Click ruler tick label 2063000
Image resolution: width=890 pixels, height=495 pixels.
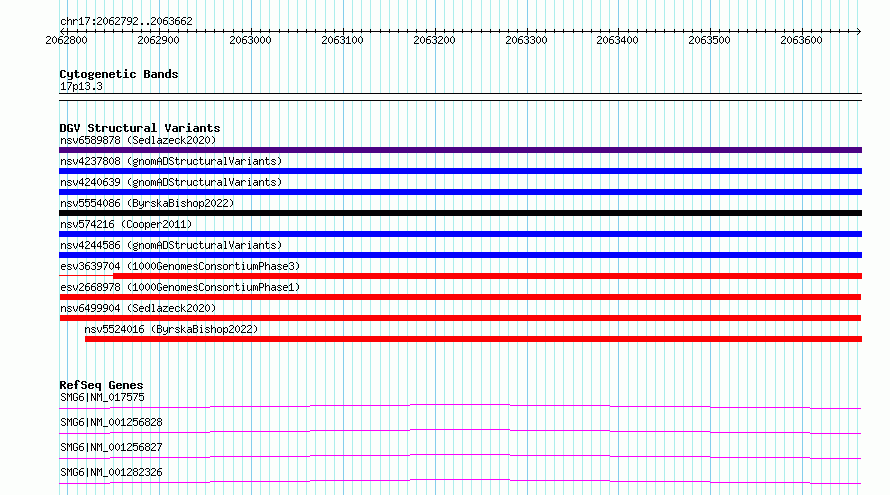point(250,40)
